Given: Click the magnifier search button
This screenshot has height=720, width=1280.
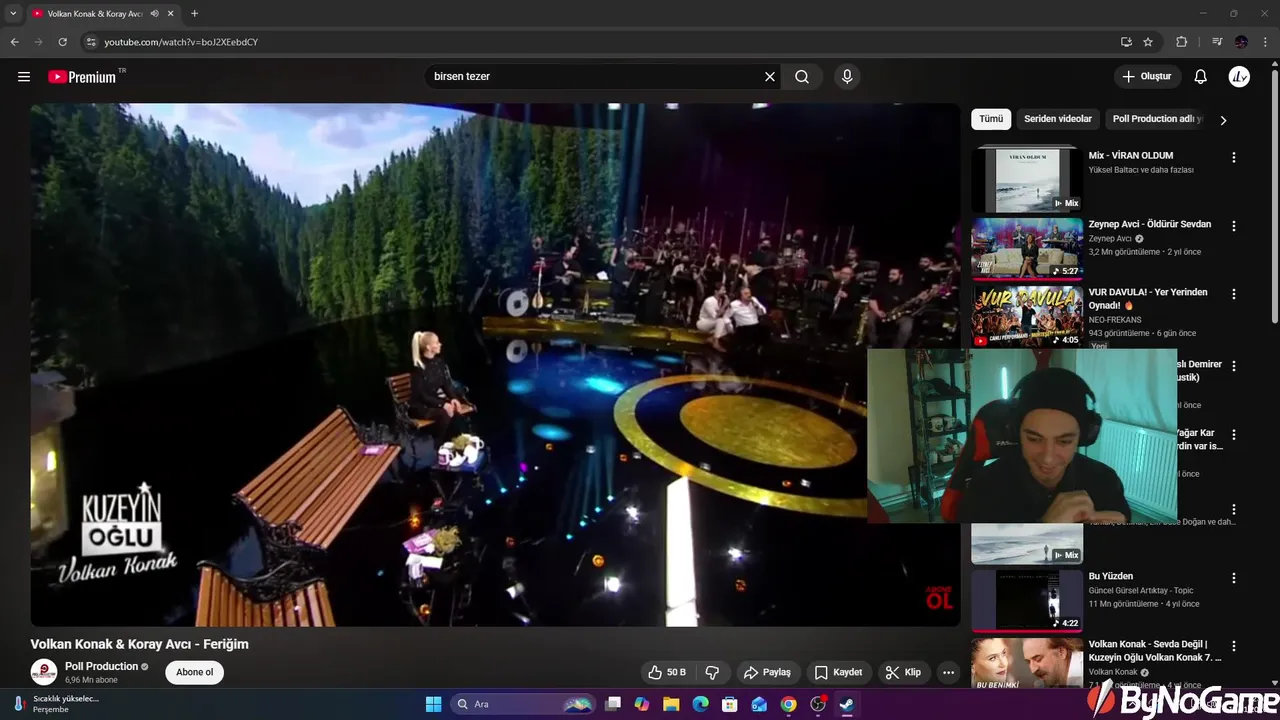Looking at the screenshot, I should 802,76.
